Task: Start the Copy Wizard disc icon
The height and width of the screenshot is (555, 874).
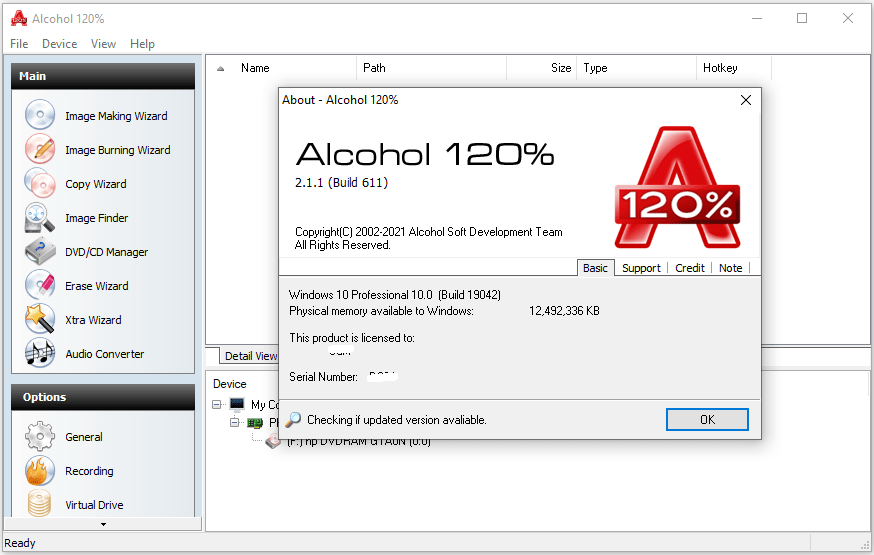Action: pyautogui.click(x=40, y=183)
